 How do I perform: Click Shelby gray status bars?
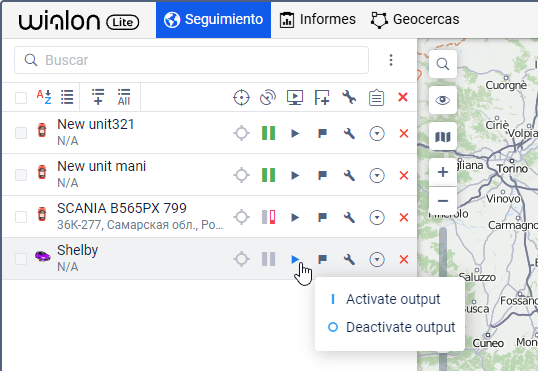coord(268,259)
